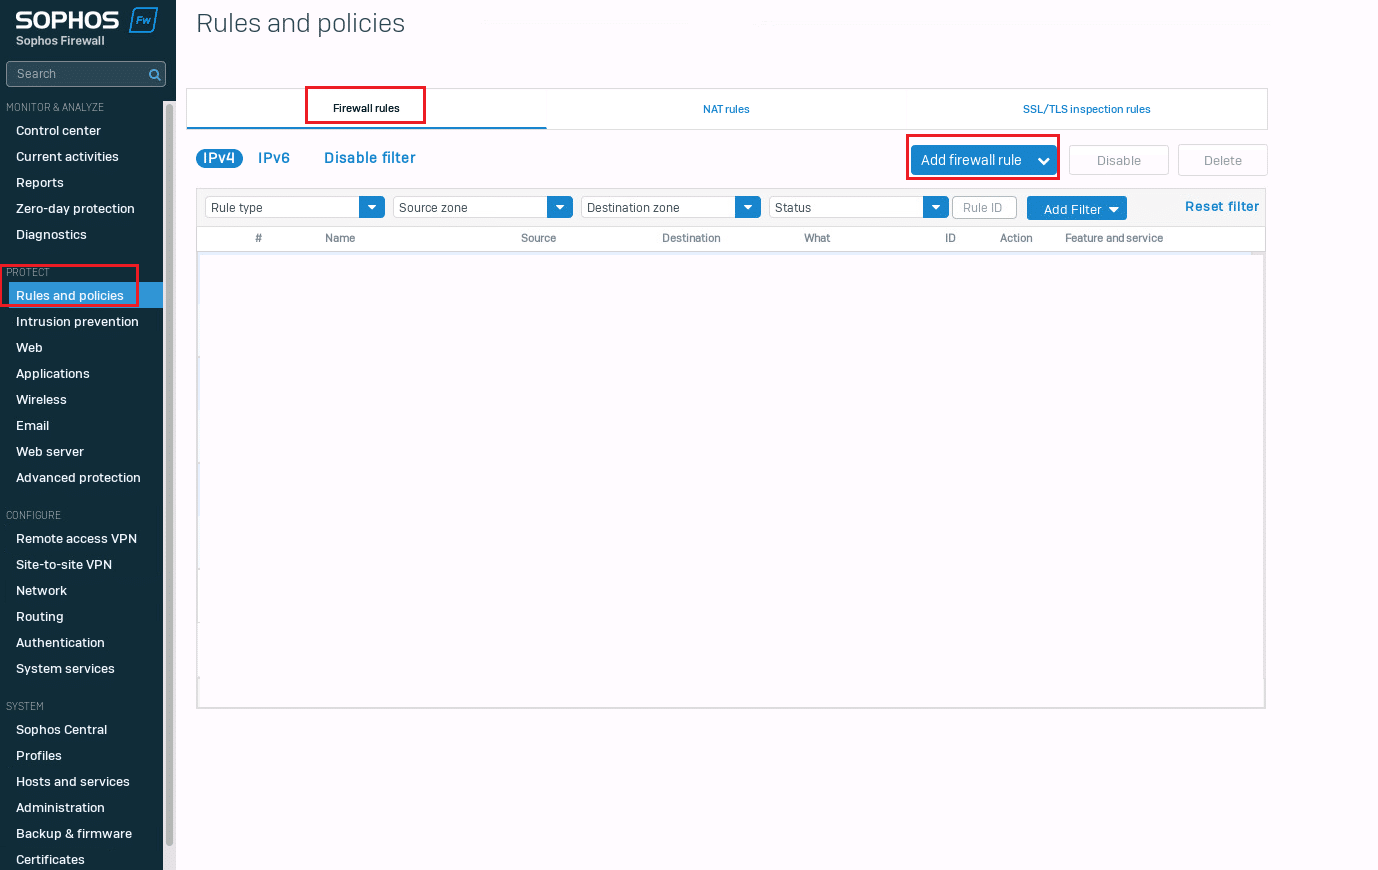
Task: Open Intrusion prevention in the sidebar
Action: click(77, 322)
